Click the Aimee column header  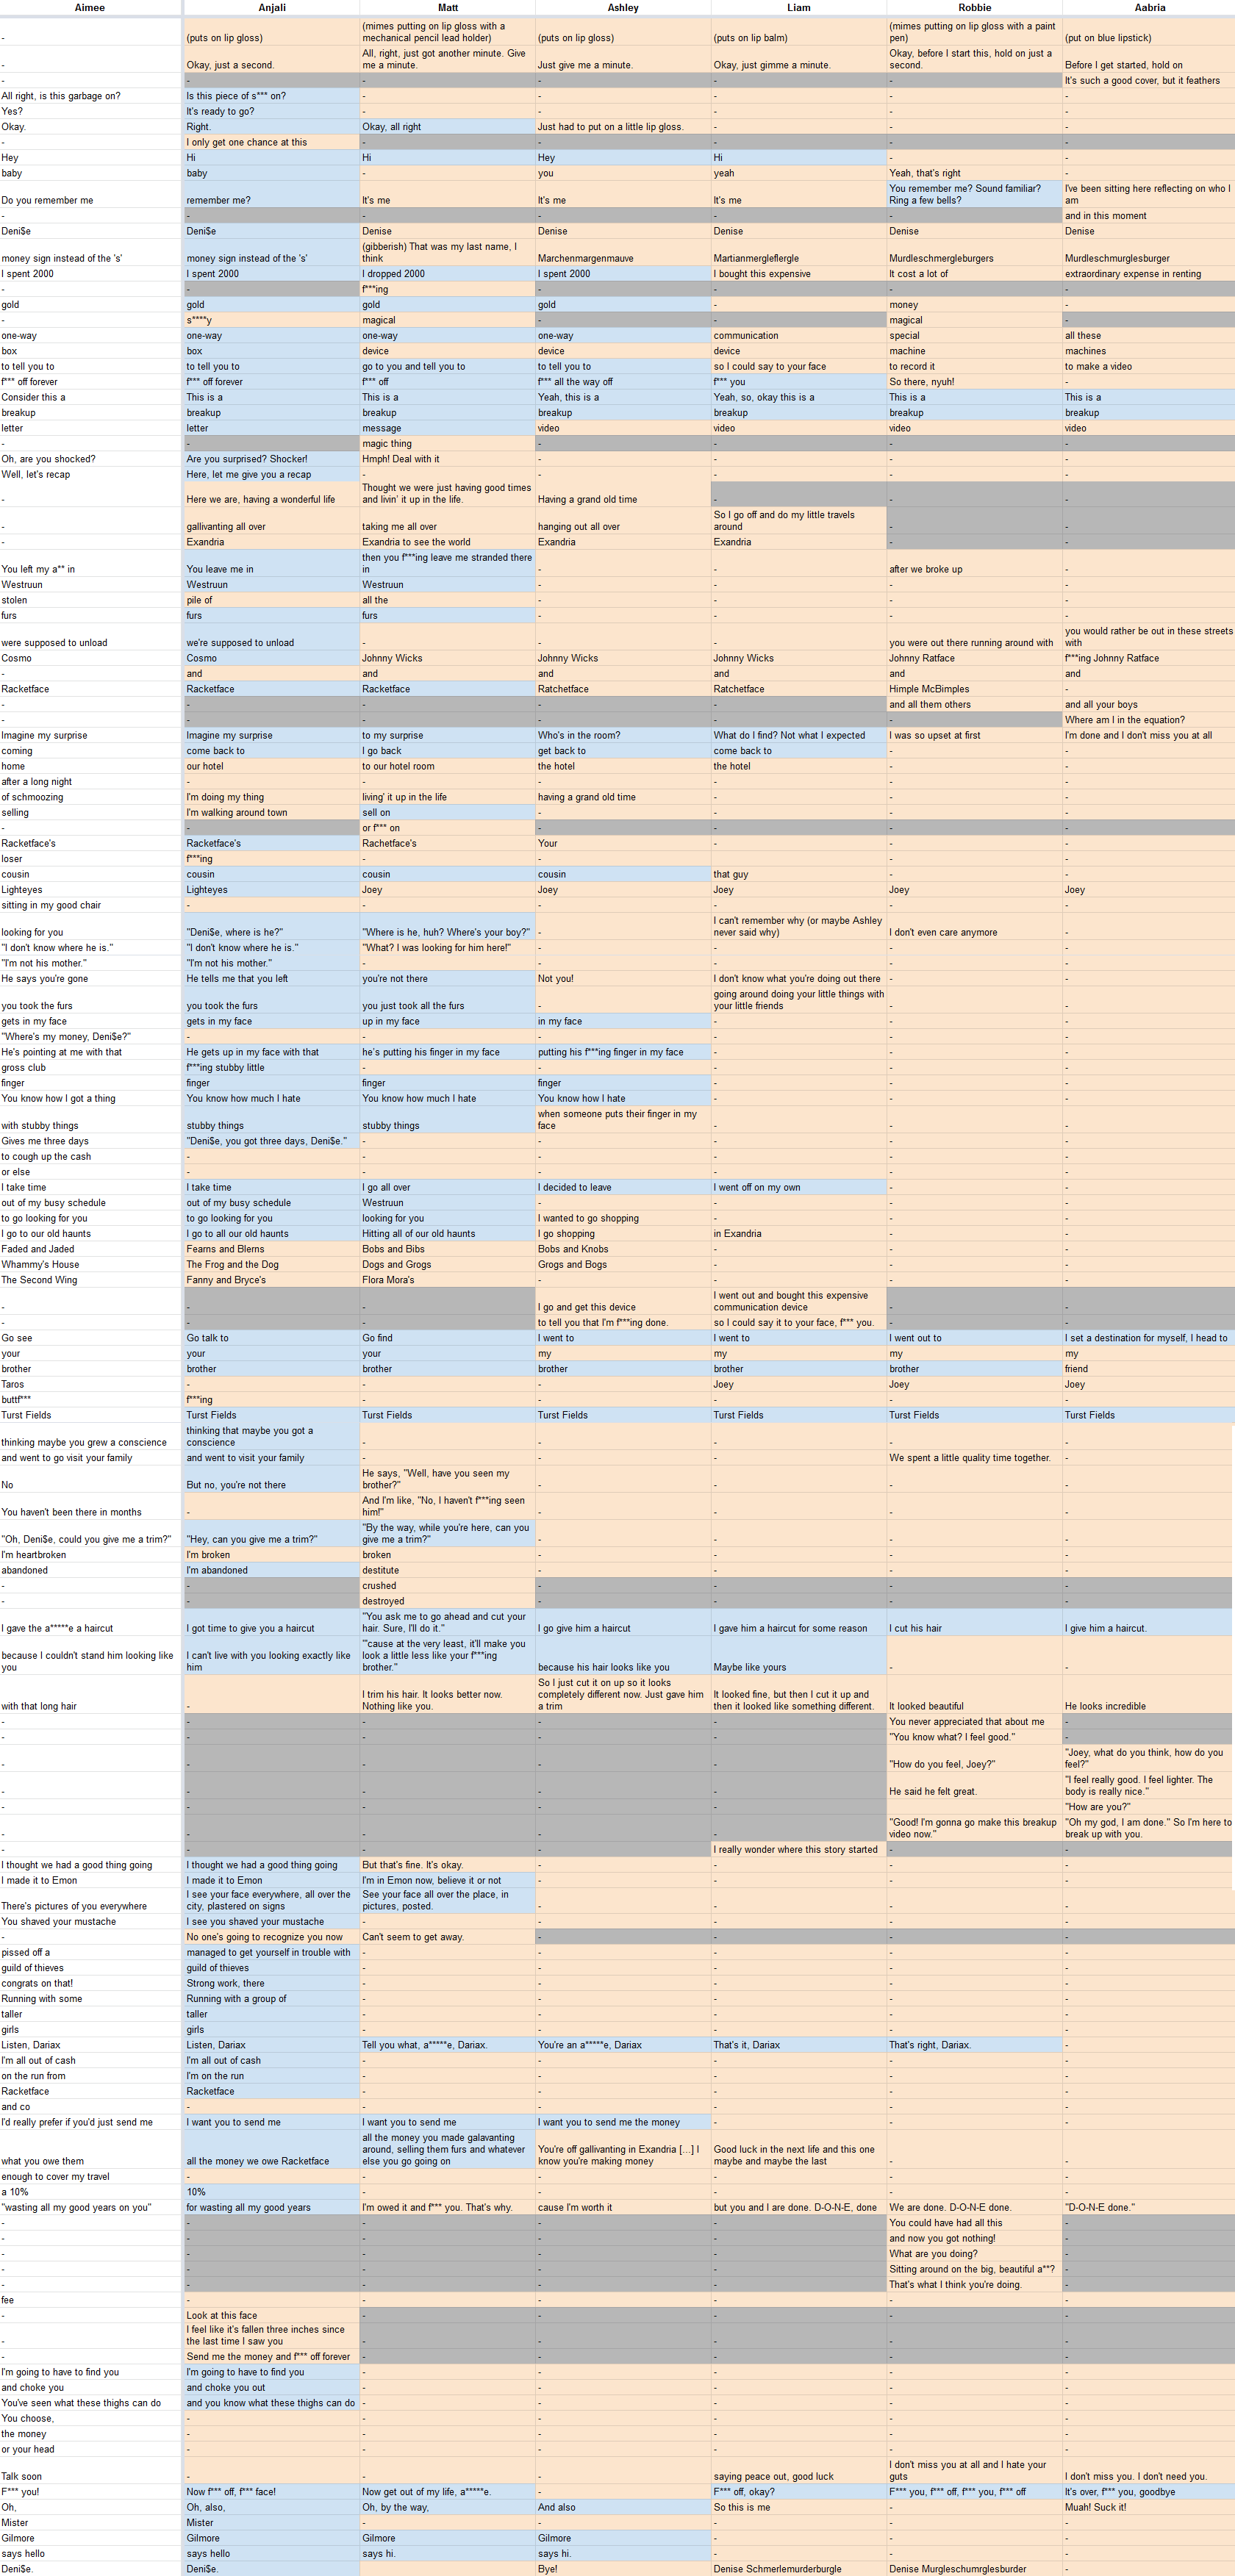[90, 7]
